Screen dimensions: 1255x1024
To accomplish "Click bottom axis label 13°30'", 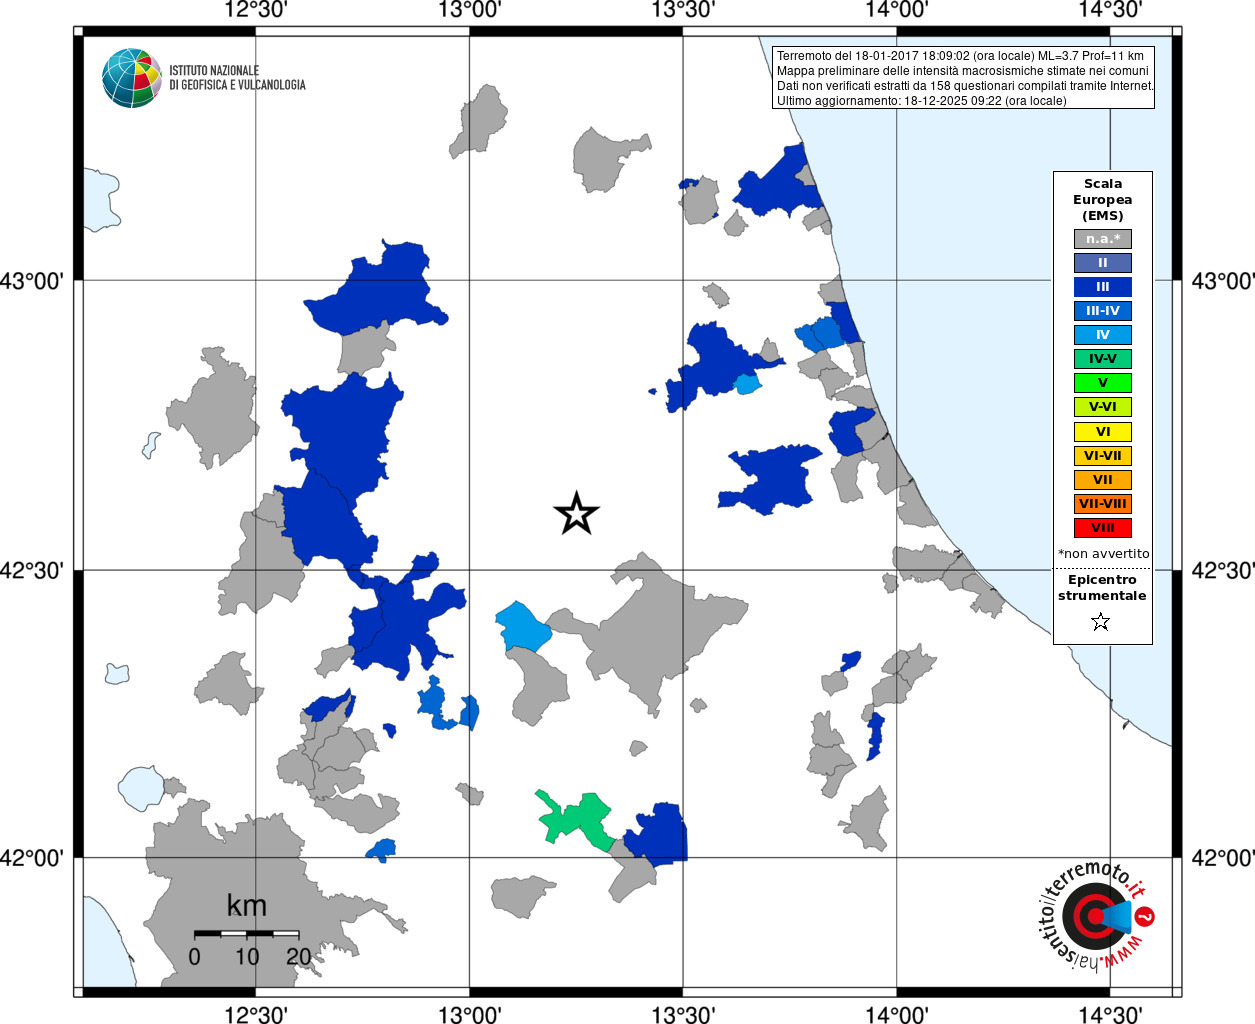I will point(683,1015).
